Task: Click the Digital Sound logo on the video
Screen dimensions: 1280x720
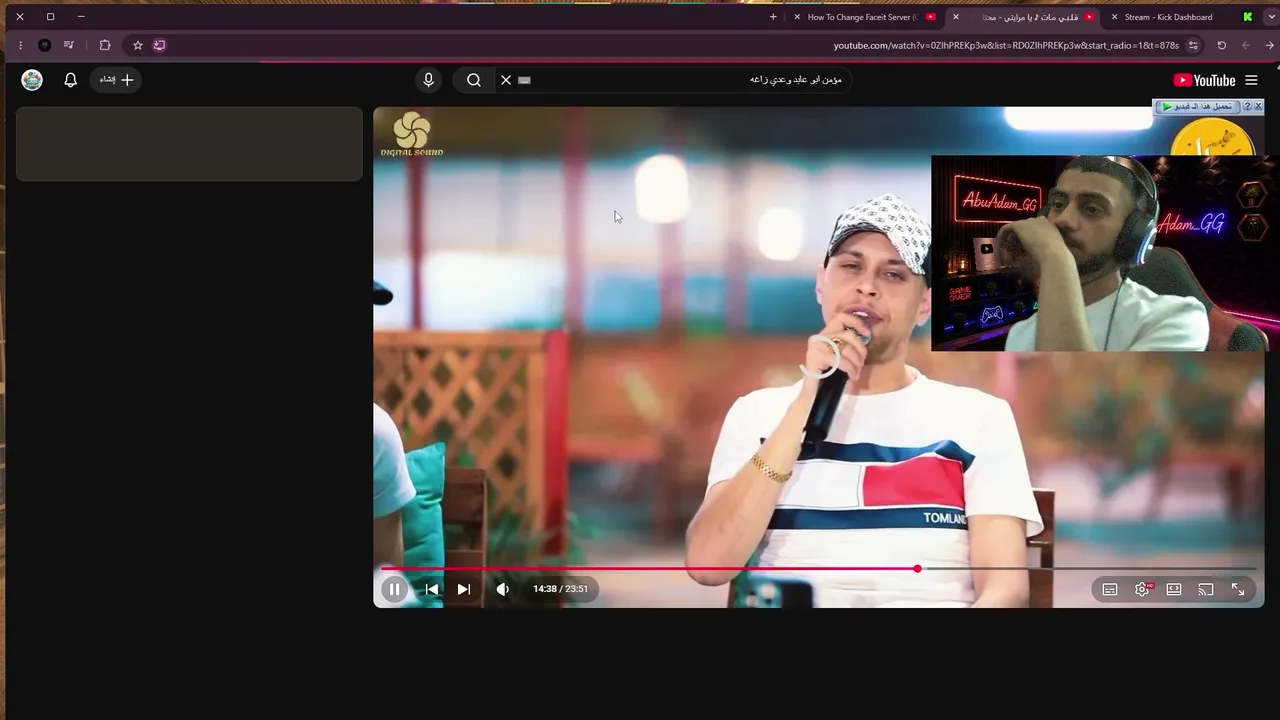Action: pos(412,135)
